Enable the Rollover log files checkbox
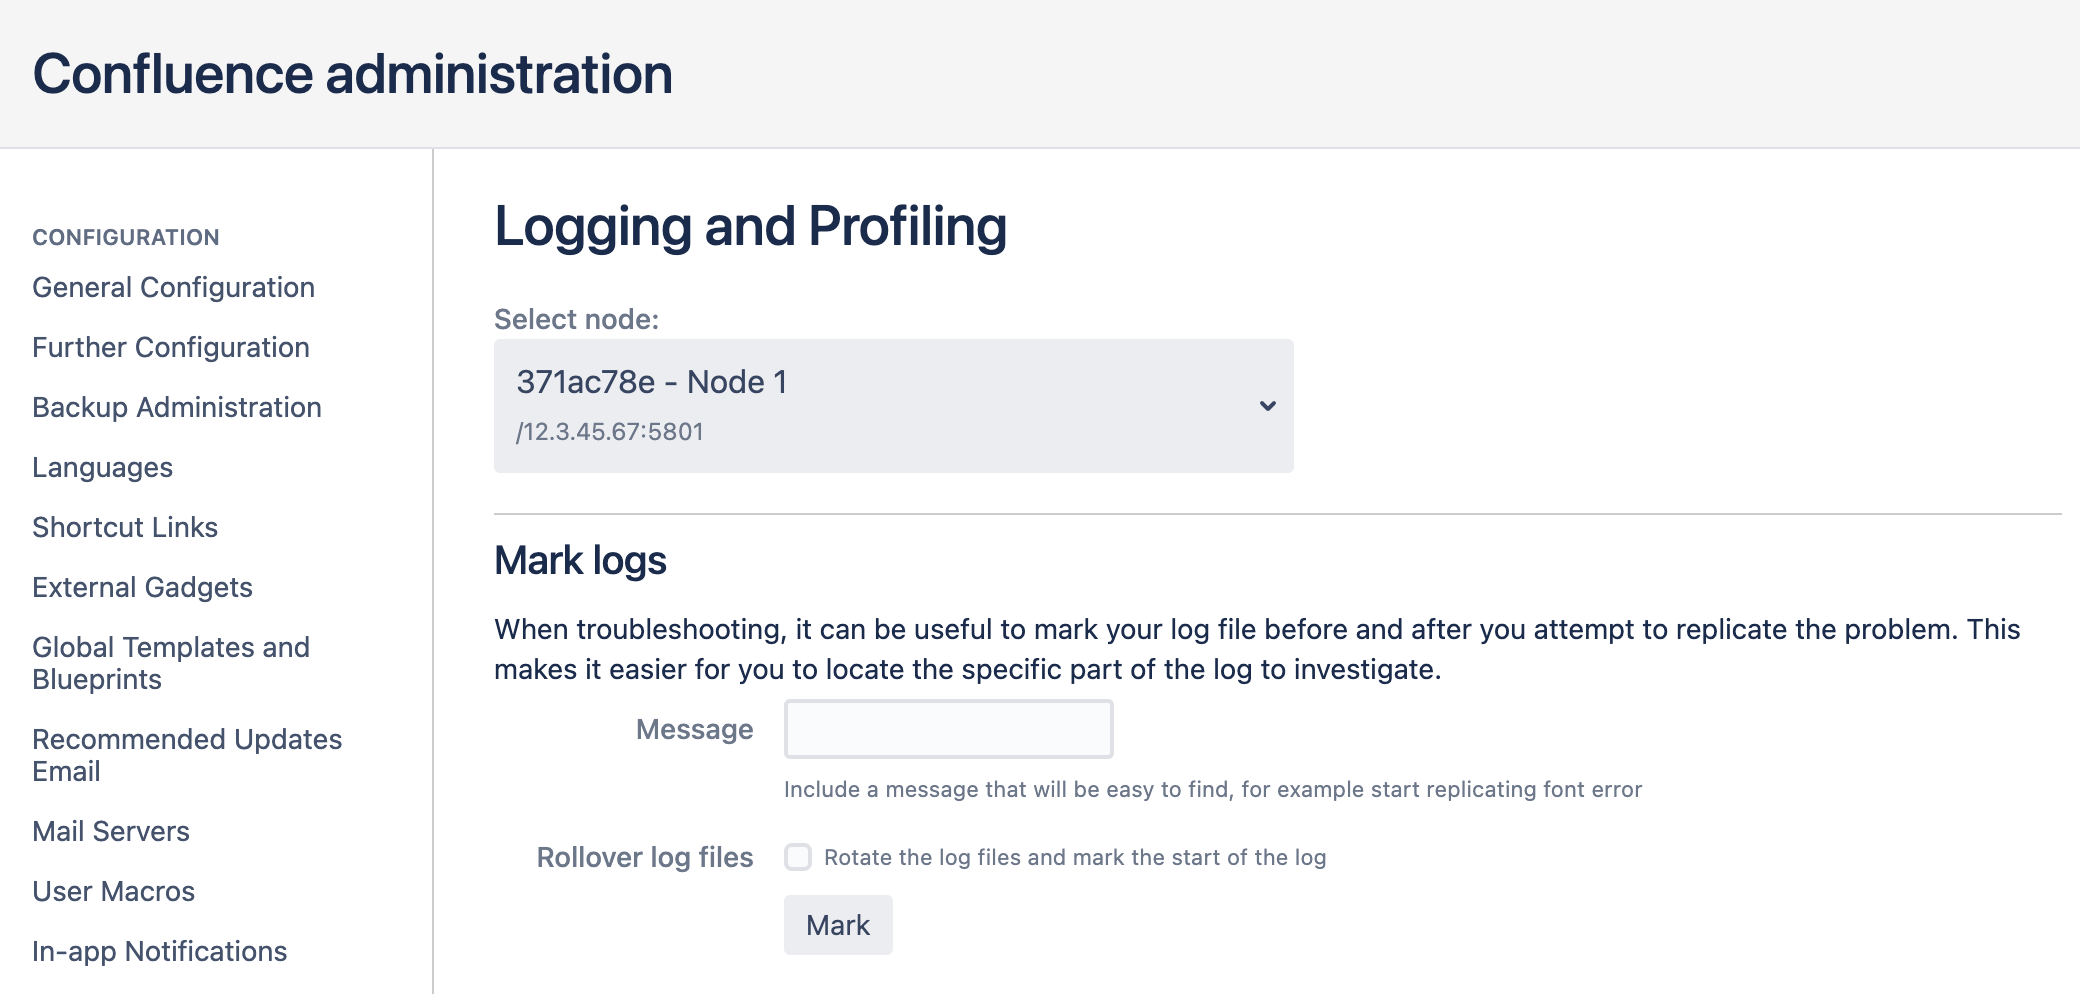Image resolution: width=2080 pixels, height=994 pixels. click(798, 857)
